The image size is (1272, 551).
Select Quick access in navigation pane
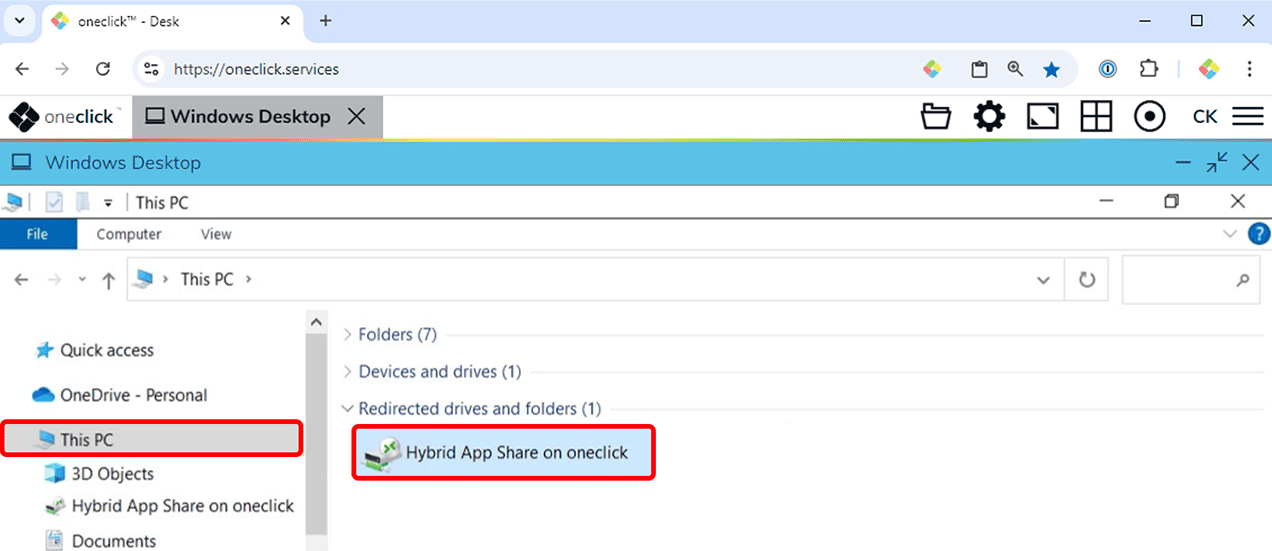pos(106,350)
